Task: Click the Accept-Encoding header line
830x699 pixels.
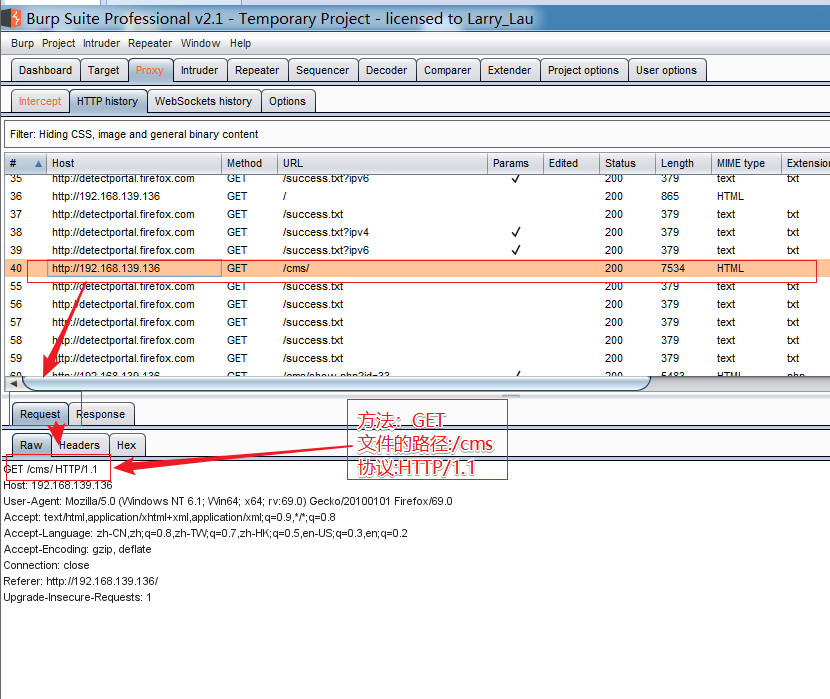Action: [x=77, y=549]
